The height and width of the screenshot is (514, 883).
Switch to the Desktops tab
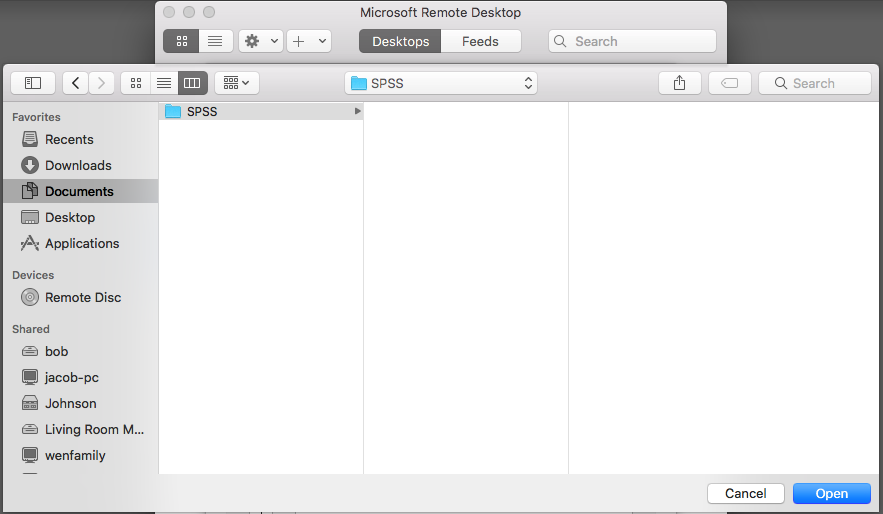(400, 41)
